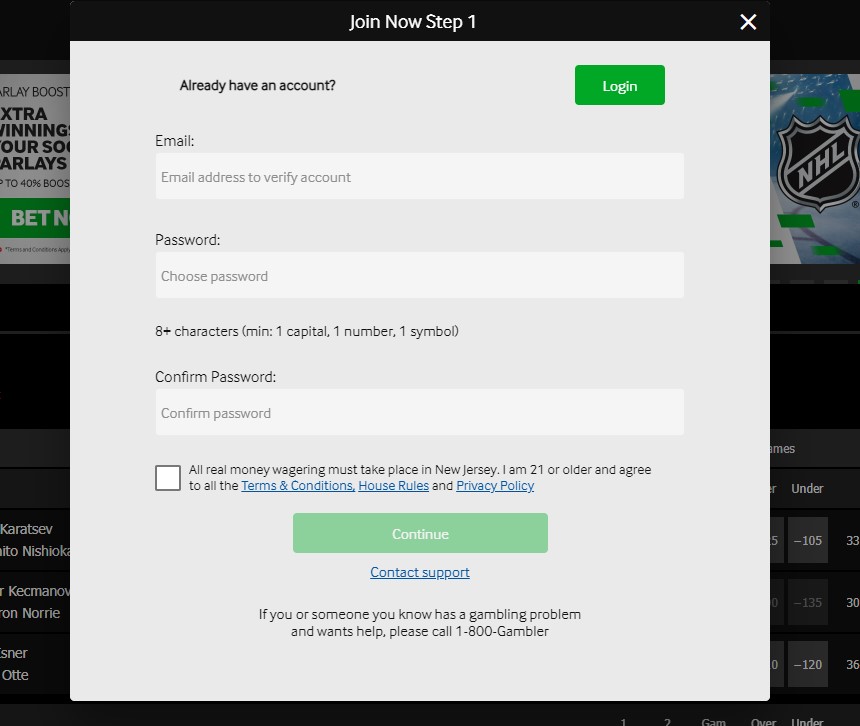
Task: Select the -135 Under odds button
Action: coord(807,602)
